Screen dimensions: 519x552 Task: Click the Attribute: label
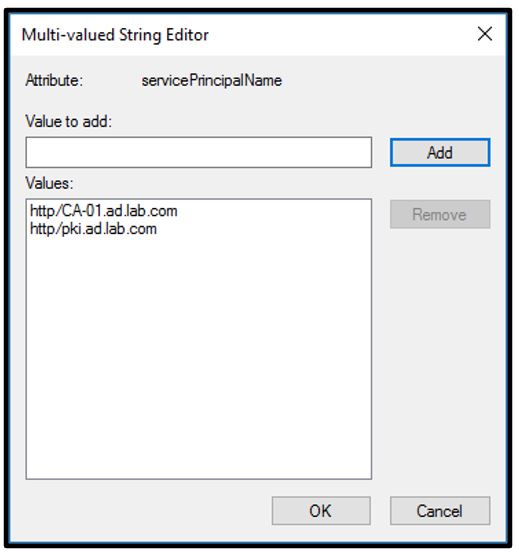[54, 80]
